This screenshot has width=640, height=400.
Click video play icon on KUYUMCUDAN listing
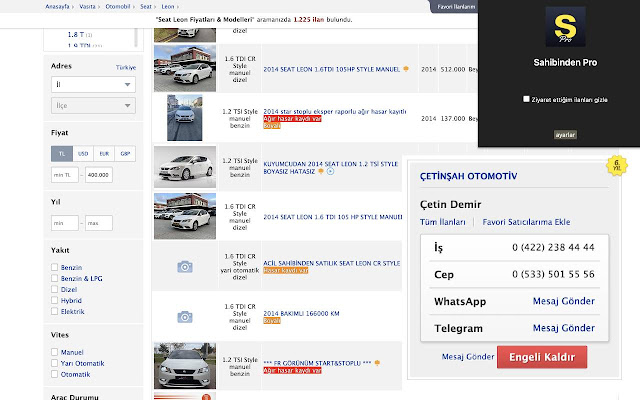coord(330,171)
